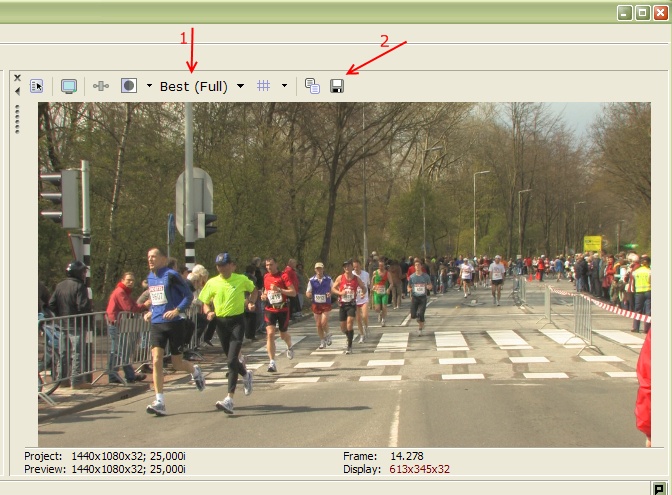Image resolution: width=672 pixels, height=495 pixels.
Task: Maximize the application window
Action: (x=641, y=12)
